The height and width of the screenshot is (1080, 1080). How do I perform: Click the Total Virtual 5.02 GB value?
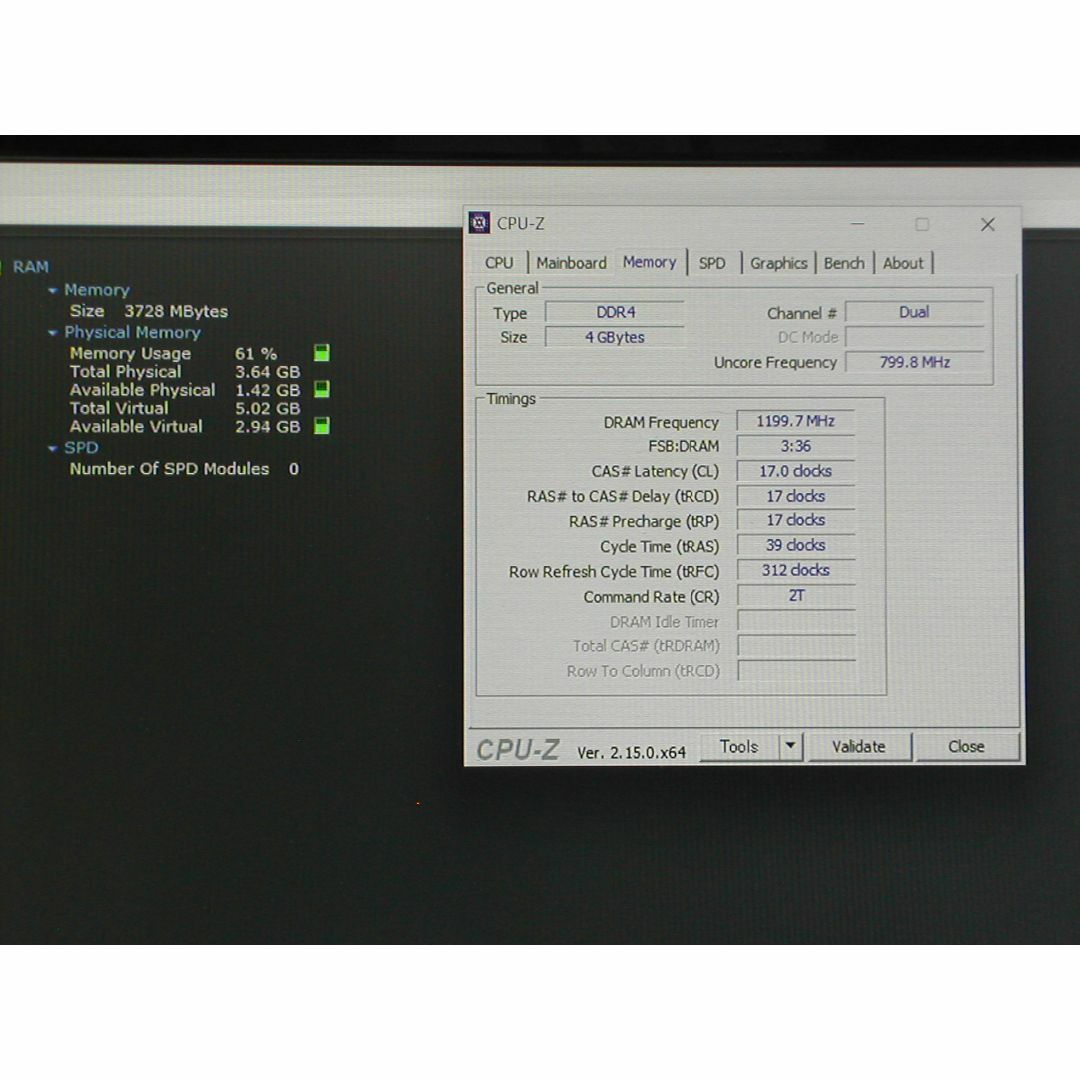267,408
